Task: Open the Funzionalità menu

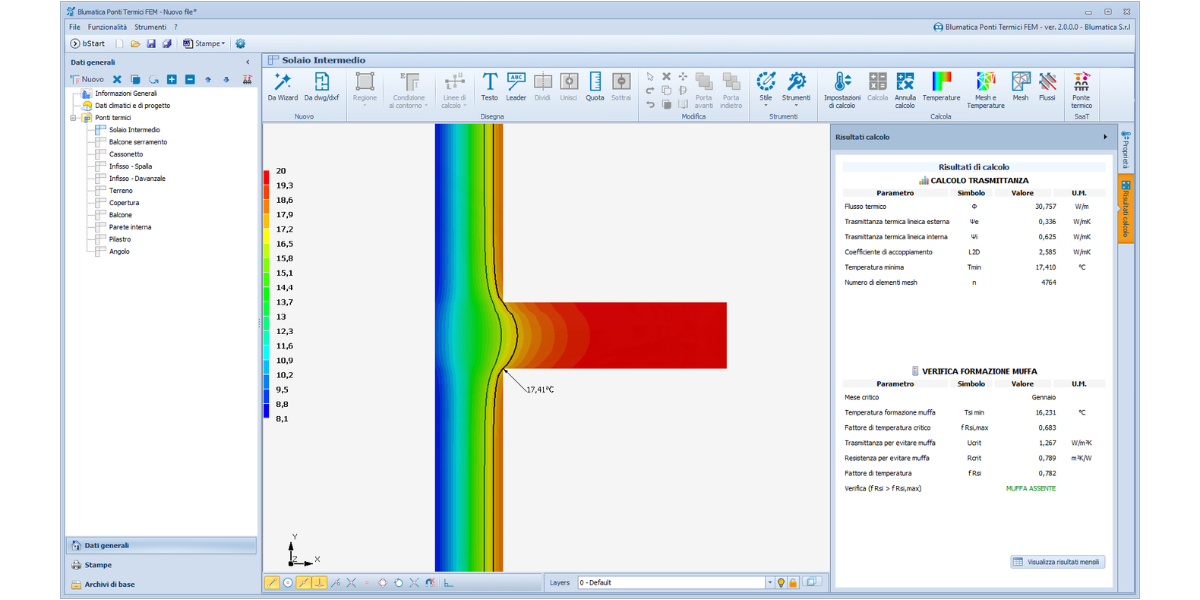Action: [107, 27]
